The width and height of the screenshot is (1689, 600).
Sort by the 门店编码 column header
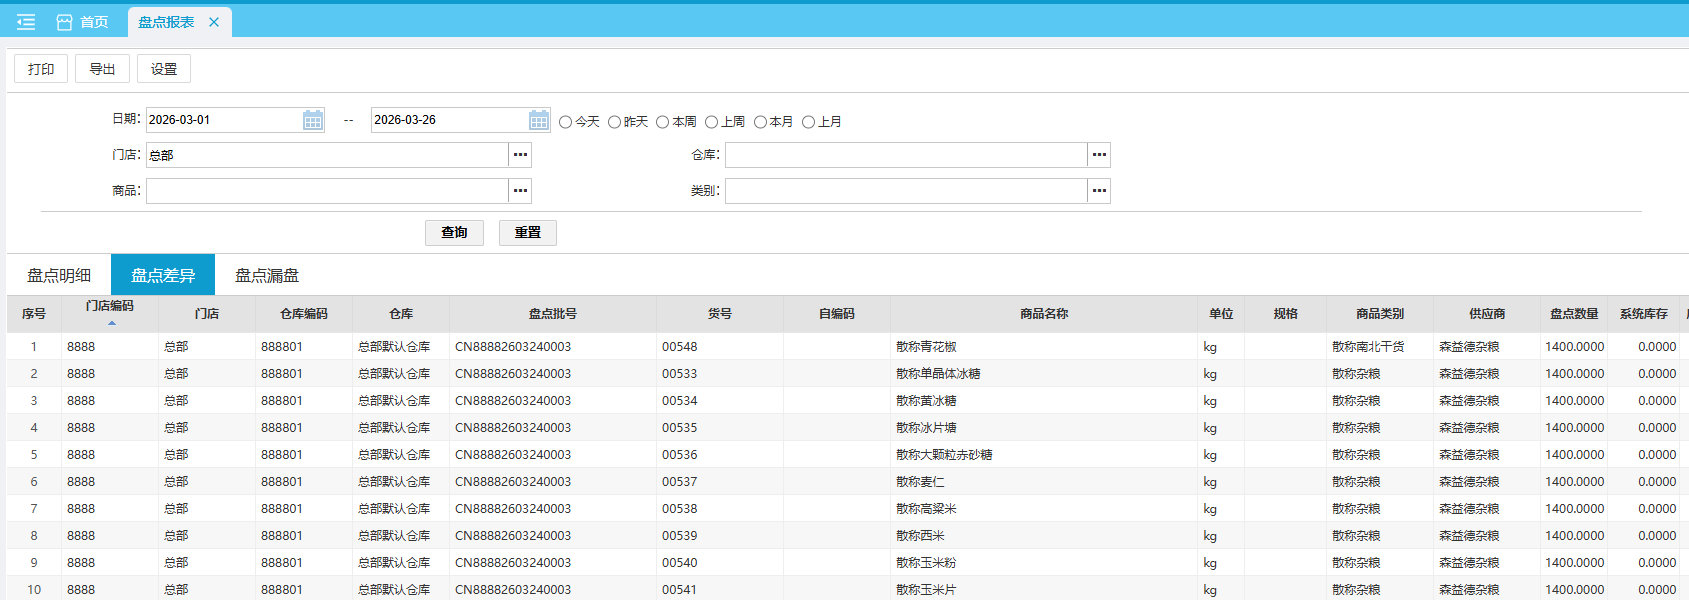[x=110, y=307]
